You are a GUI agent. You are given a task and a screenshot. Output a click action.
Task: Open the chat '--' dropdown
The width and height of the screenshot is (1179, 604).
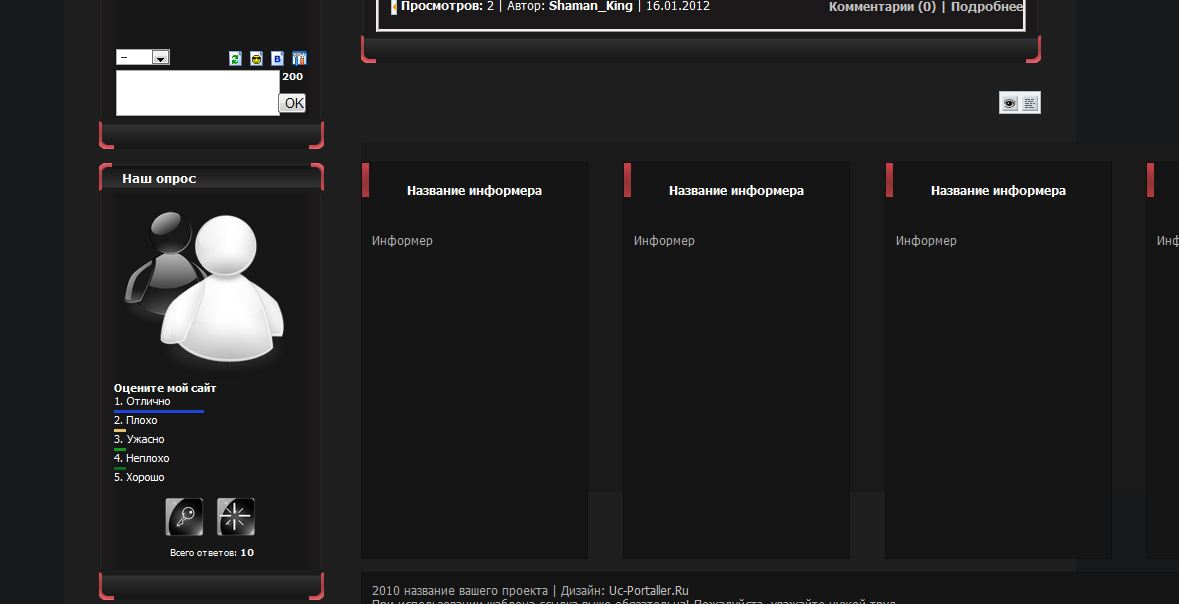click(x=143, y=58)
